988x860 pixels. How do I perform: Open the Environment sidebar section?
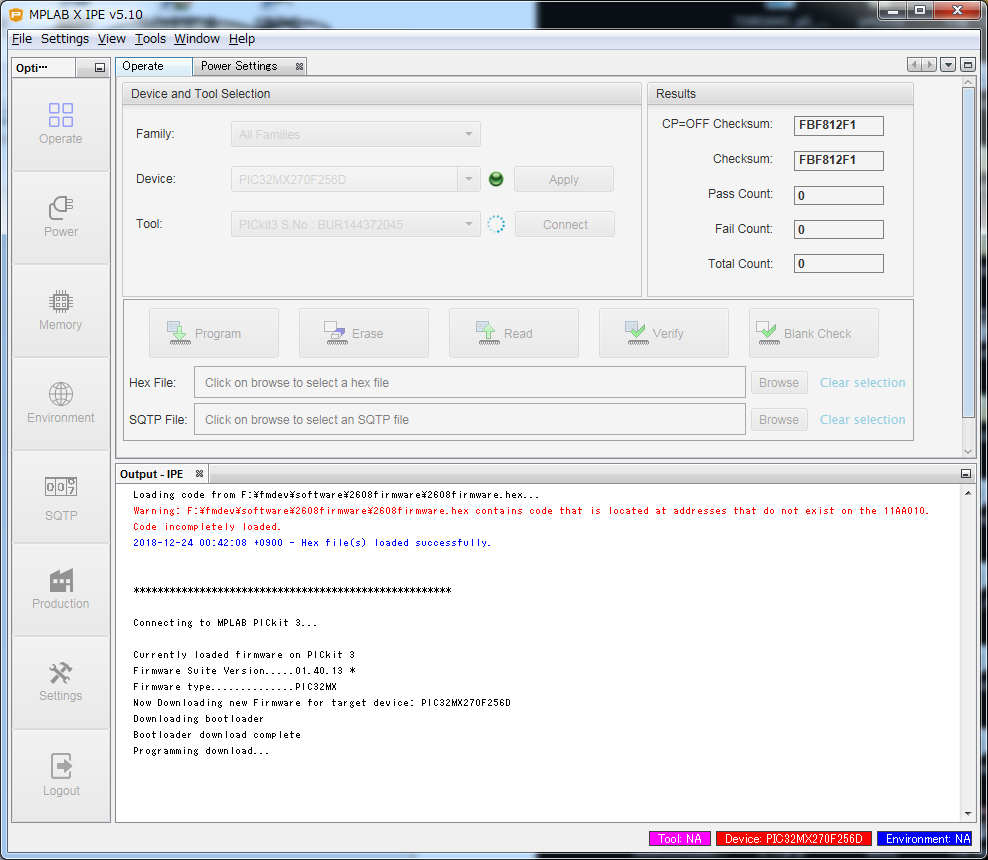(x=60, y=403)
